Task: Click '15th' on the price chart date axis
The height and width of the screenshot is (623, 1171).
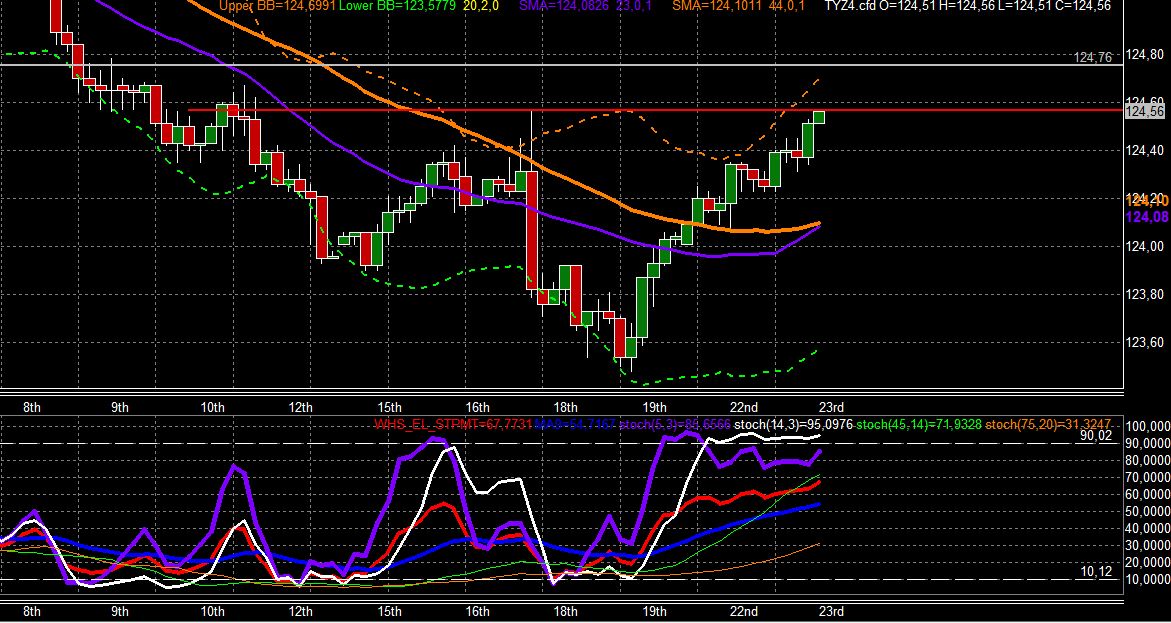Action: [389, 407]
